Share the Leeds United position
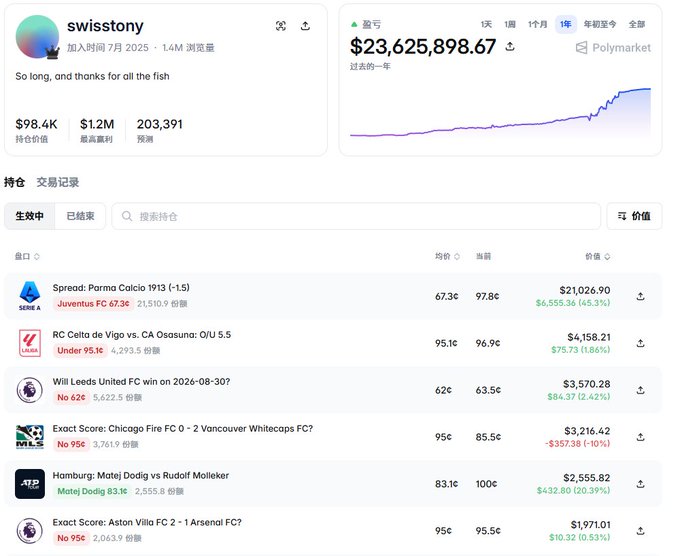This screenshot has width=680, height=556. click(x=640, y=390)
